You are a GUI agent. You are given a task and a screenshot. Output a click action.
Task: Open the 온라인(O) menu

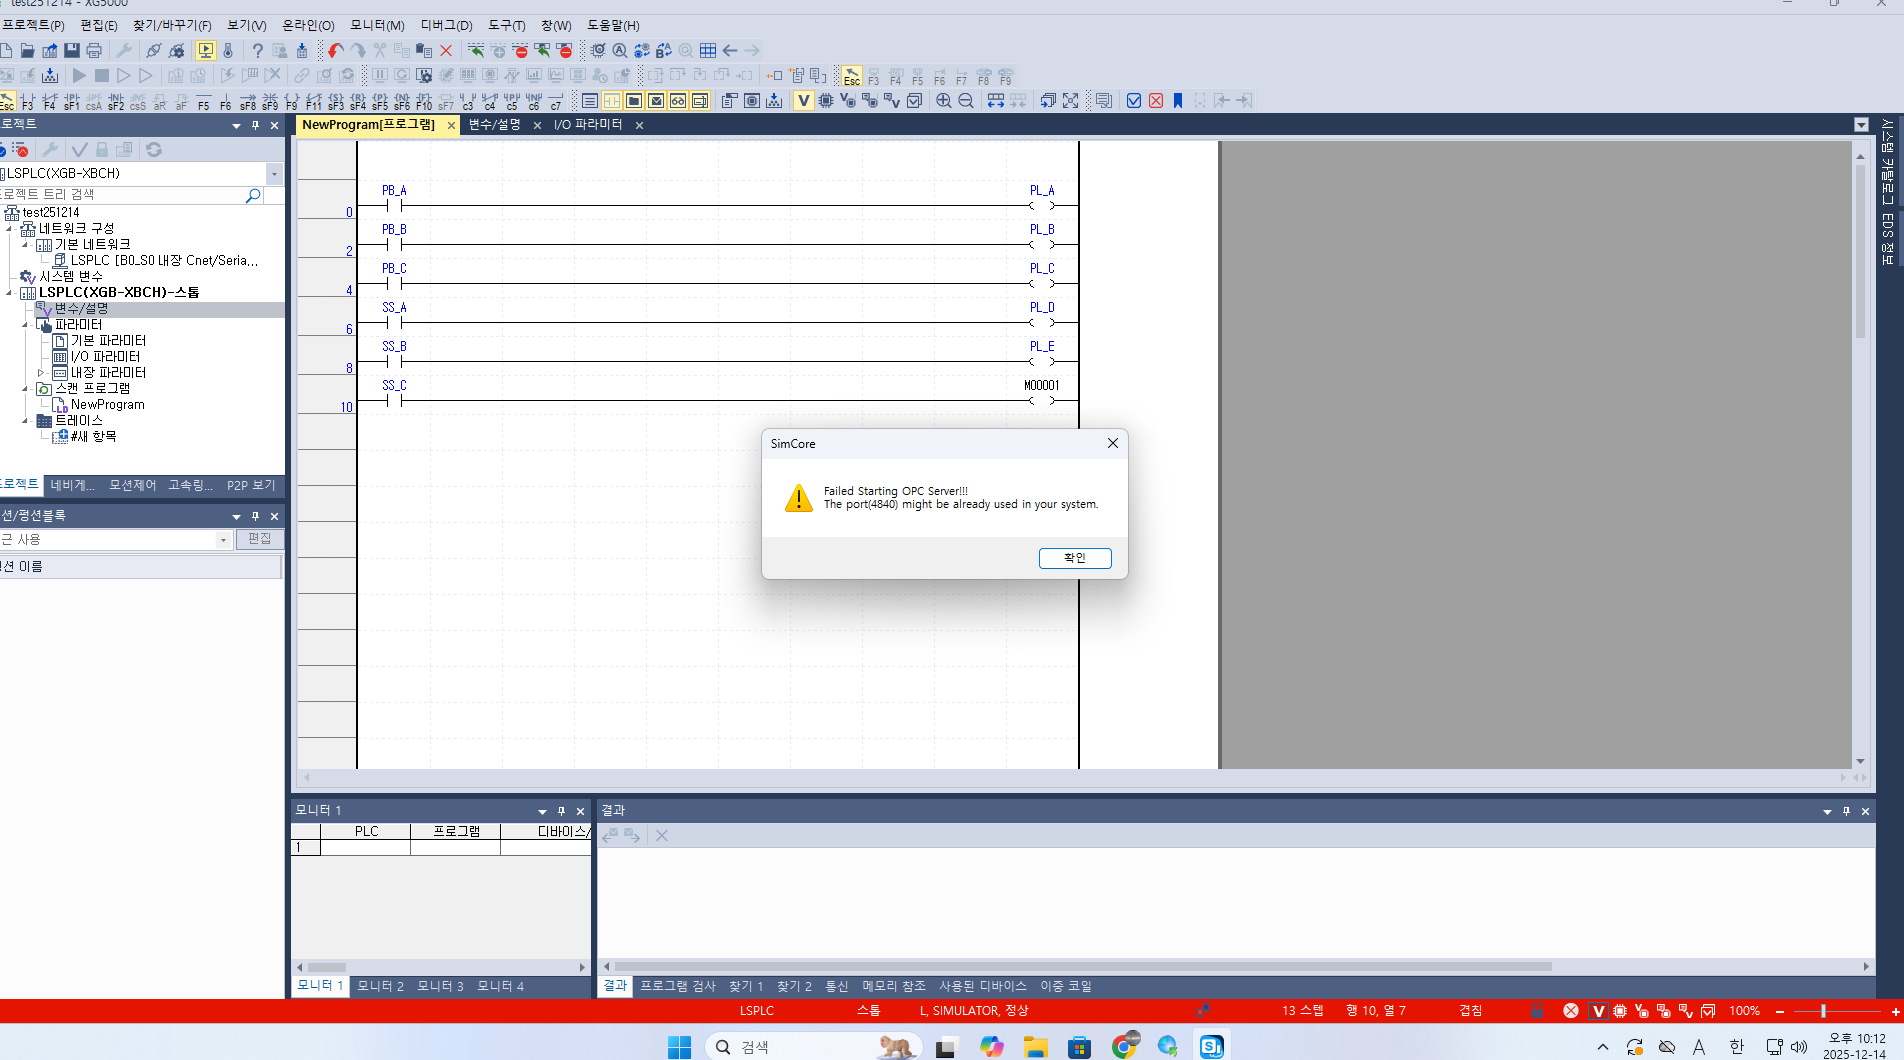(x=307, y=25)
